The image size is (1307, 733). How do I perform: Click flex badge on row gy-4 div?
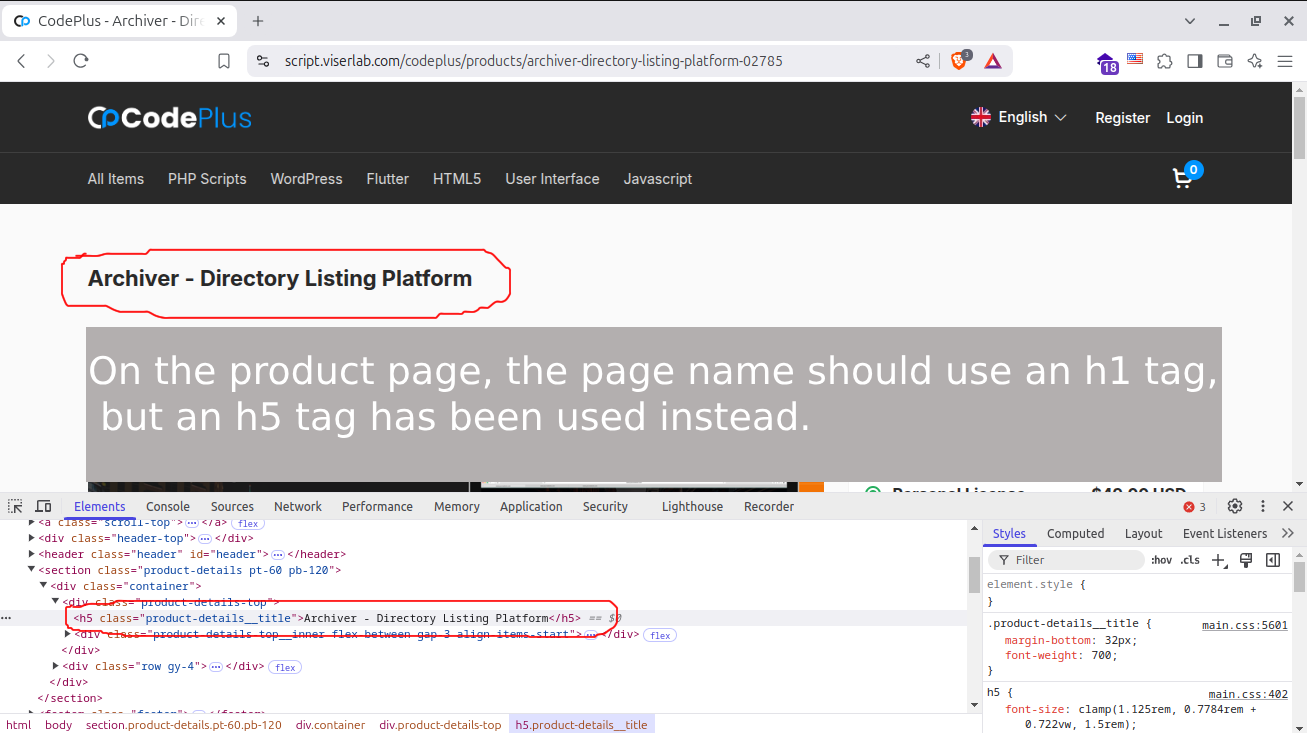pos(285,667)
